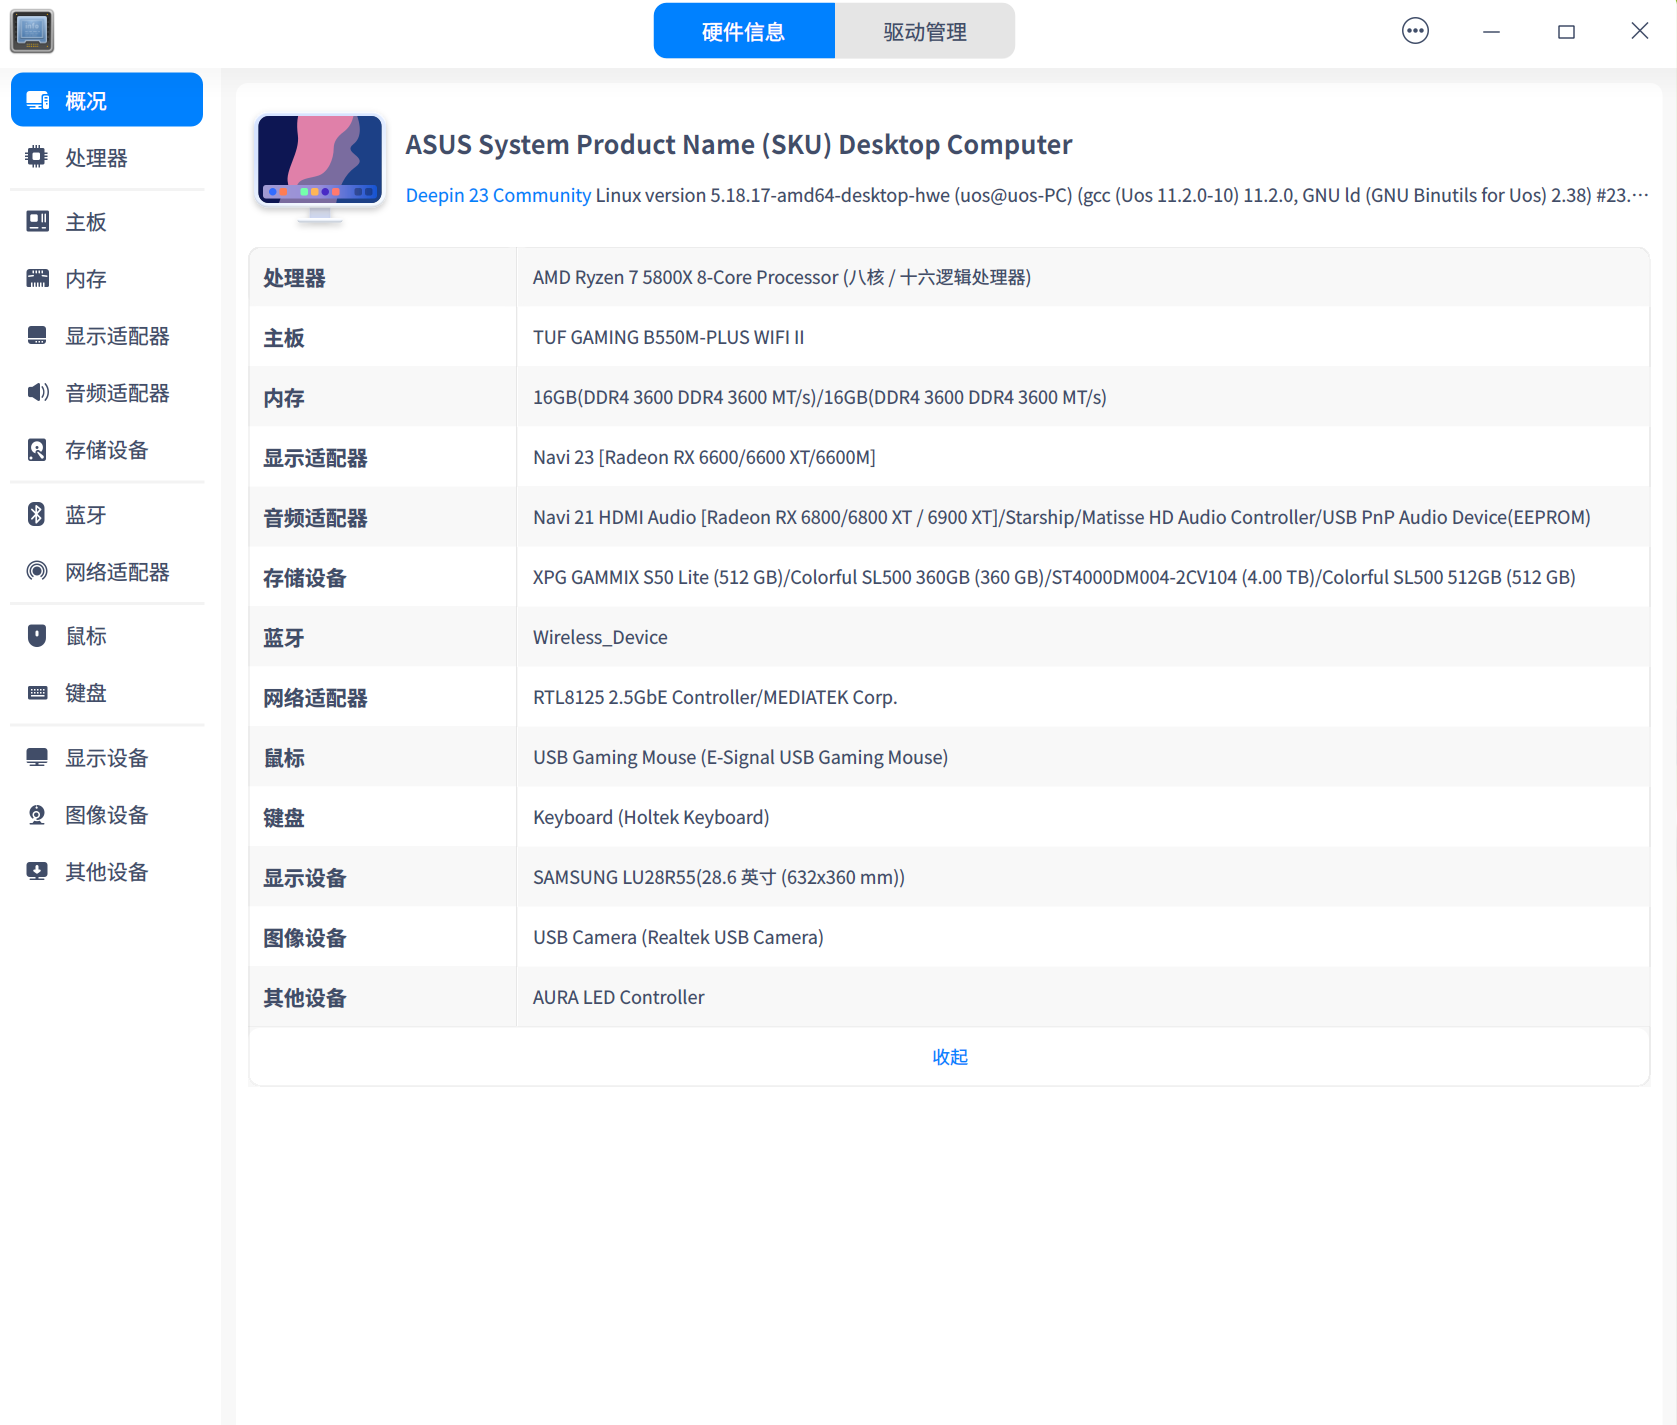Click the 蓝牙 row label in the table

(x=284, y=638)
